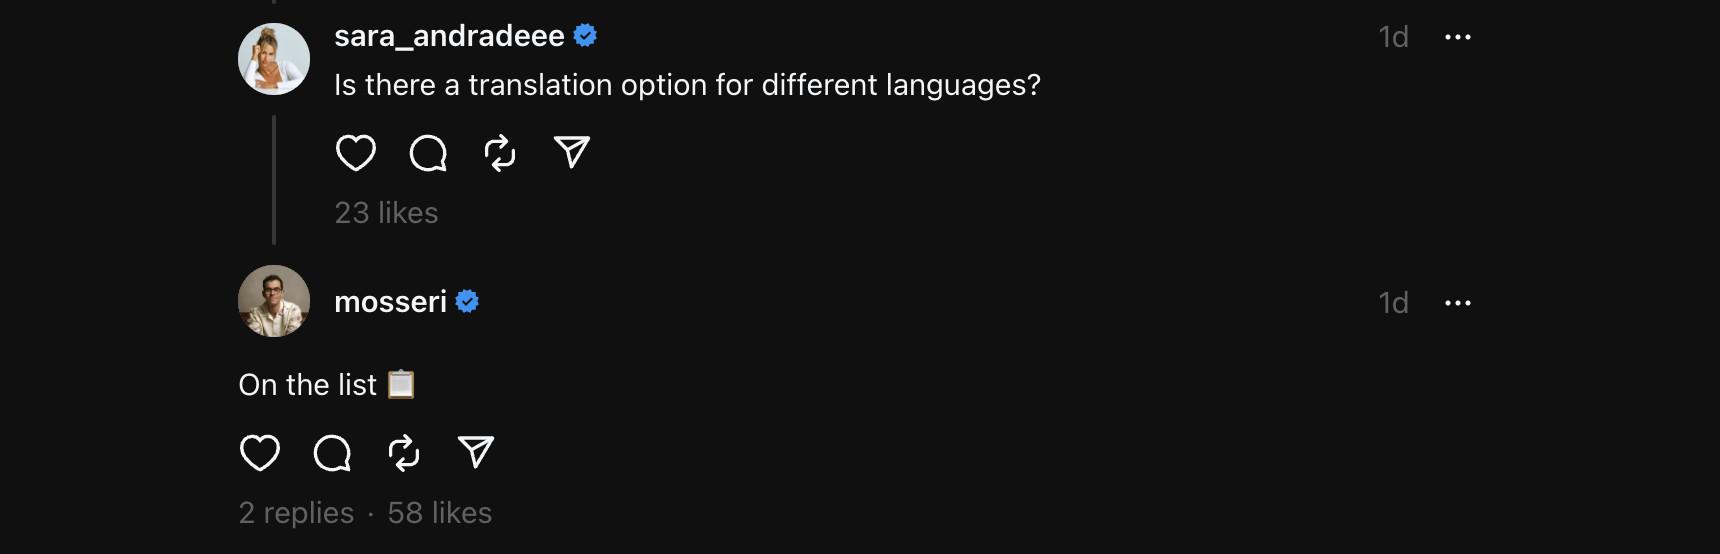Click sara_andradeee's verified badge
This screenshot has height=554, width=1720.
pos(586,36)
